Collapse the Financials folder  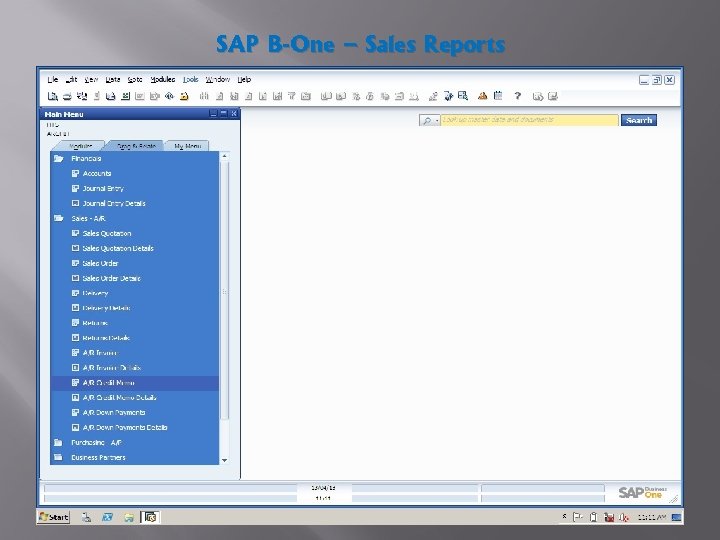58,158
